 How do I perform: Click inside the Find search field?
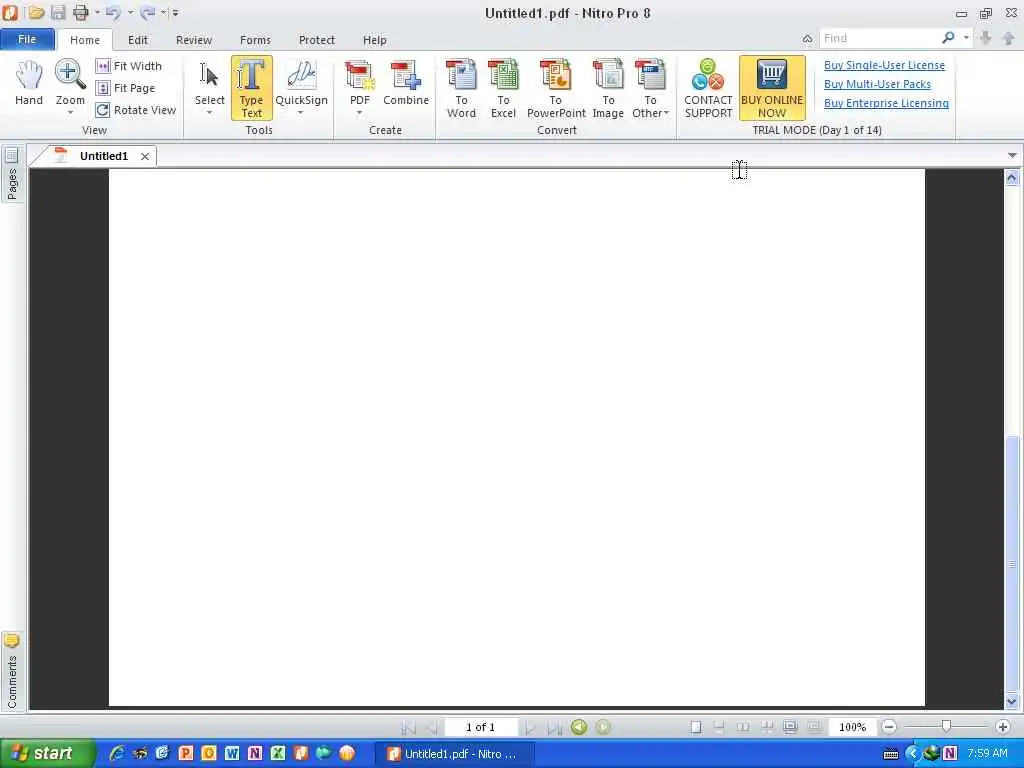[x=878, y=39]
